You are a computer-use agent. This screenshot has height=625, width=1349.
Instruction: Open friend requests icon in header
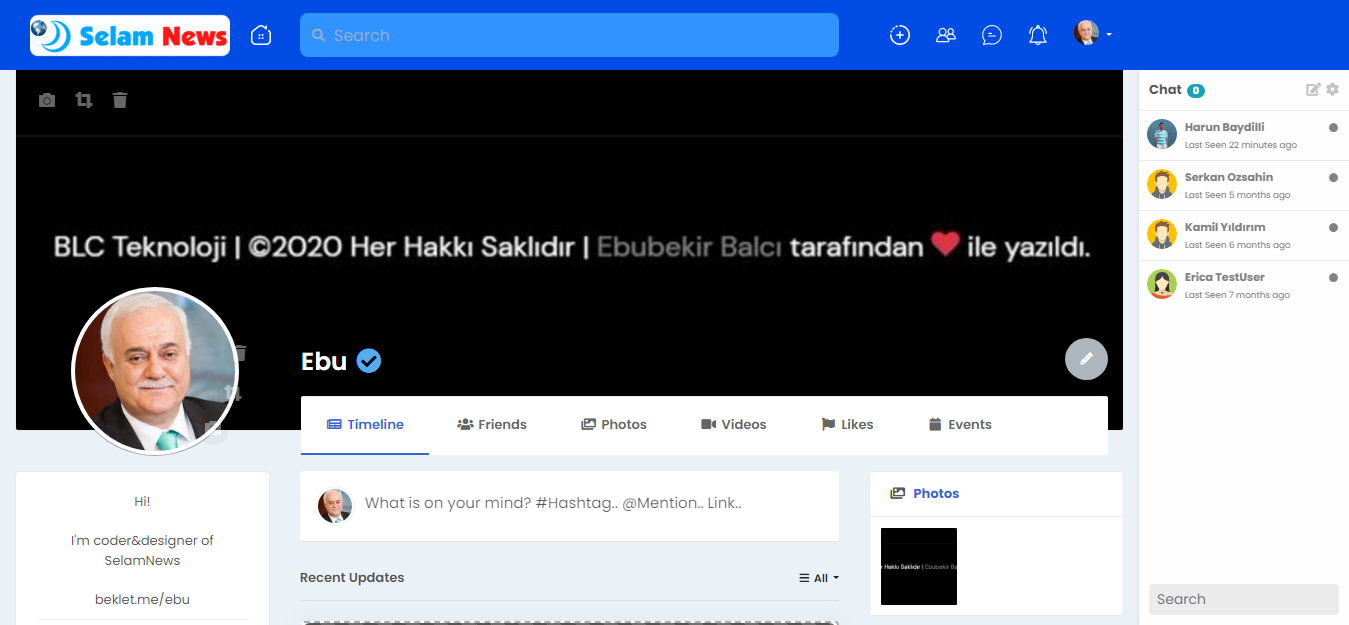point(945,35)
